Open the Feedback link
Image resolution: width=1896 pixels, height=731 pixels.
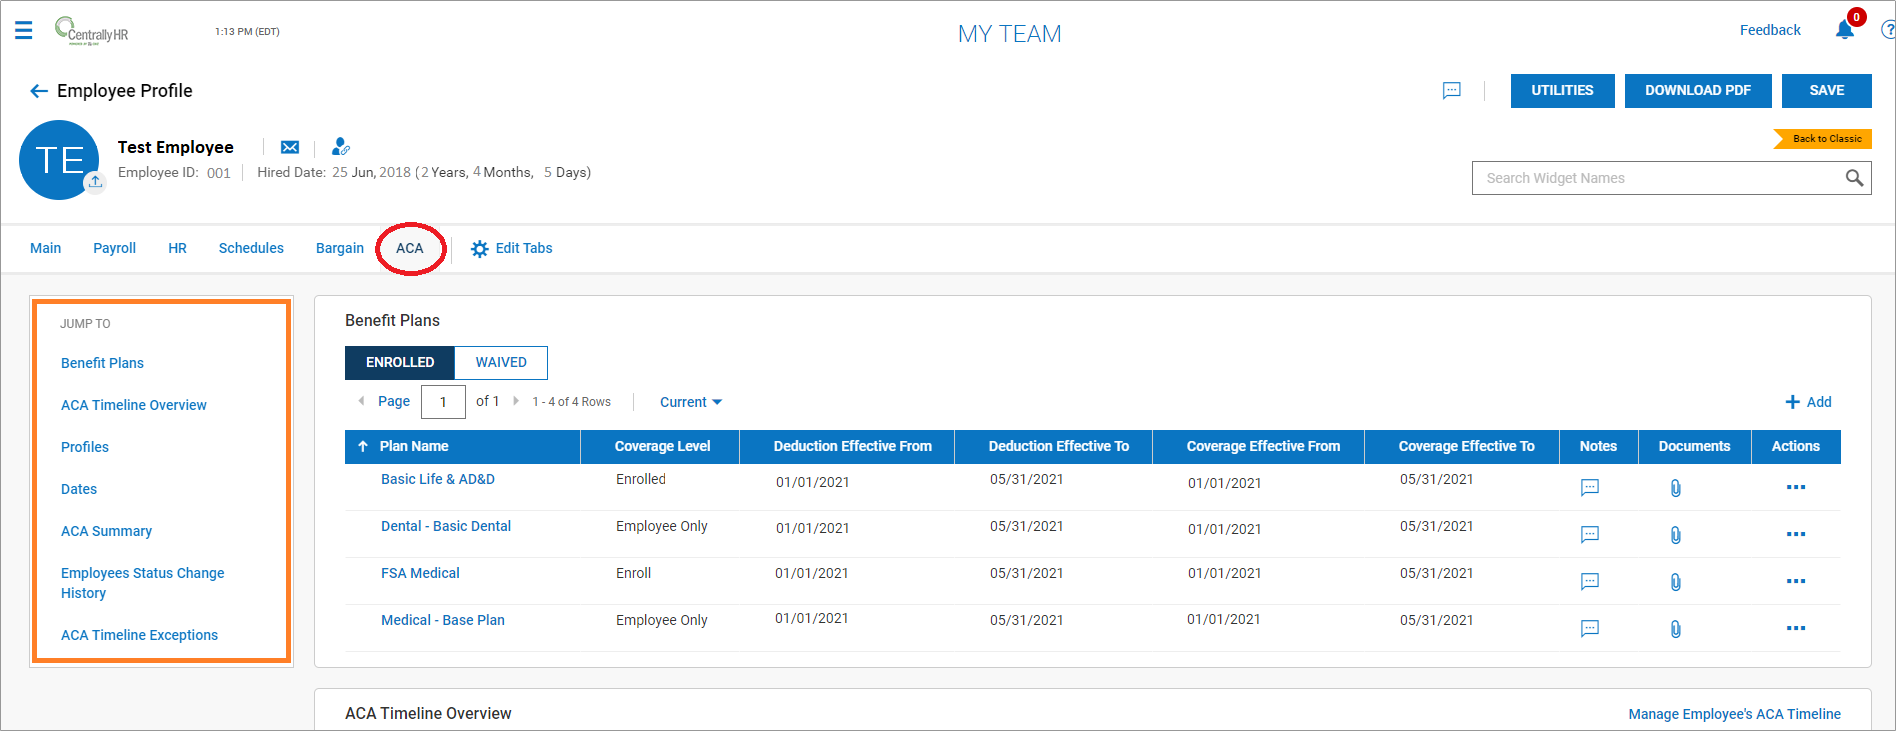coord(1770,30)
